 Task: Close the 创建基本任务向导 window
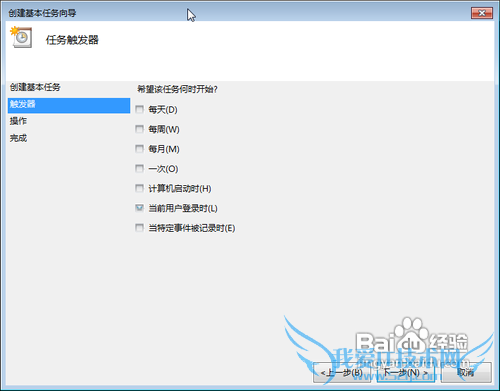[x=482, y=13]
